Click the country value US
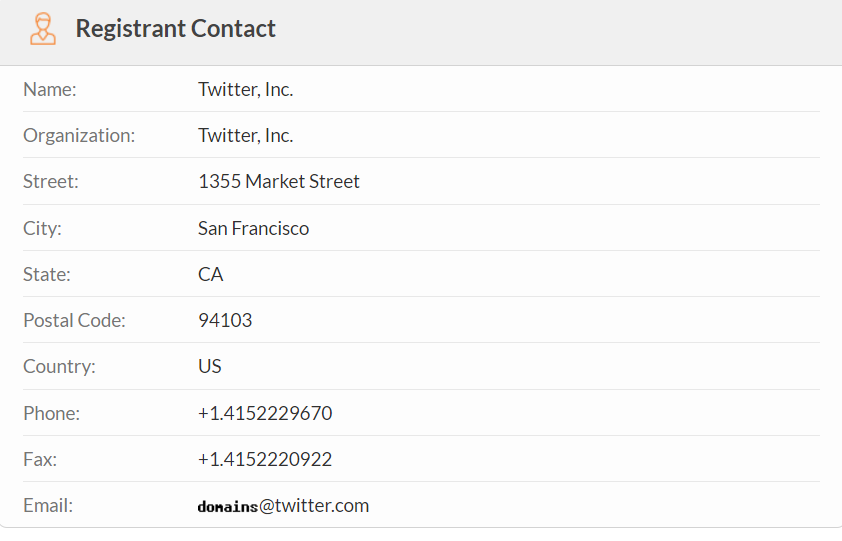Viewport: 842px width, 541px height. tap(210, 366)
